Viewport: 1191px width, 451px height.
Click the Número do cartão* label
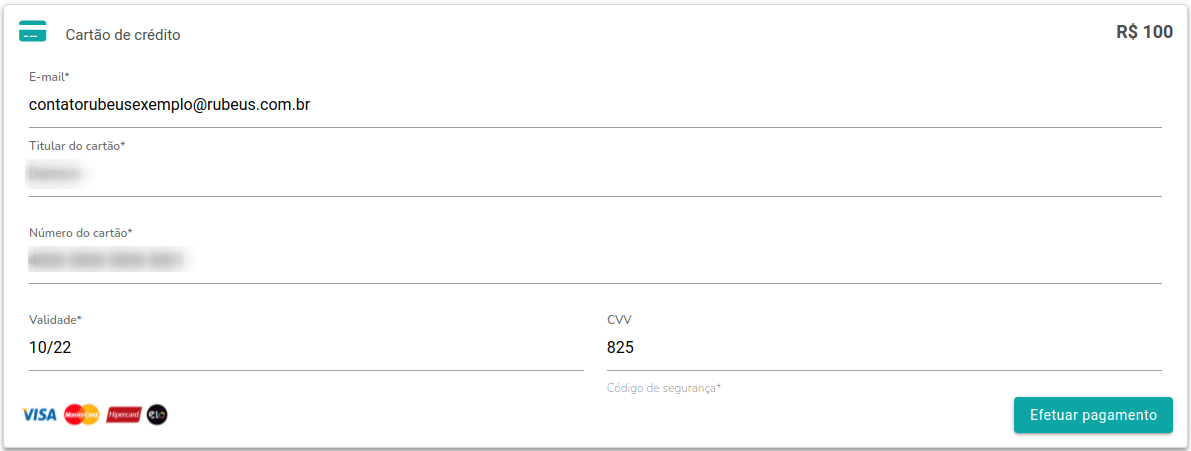coord(81,232)
